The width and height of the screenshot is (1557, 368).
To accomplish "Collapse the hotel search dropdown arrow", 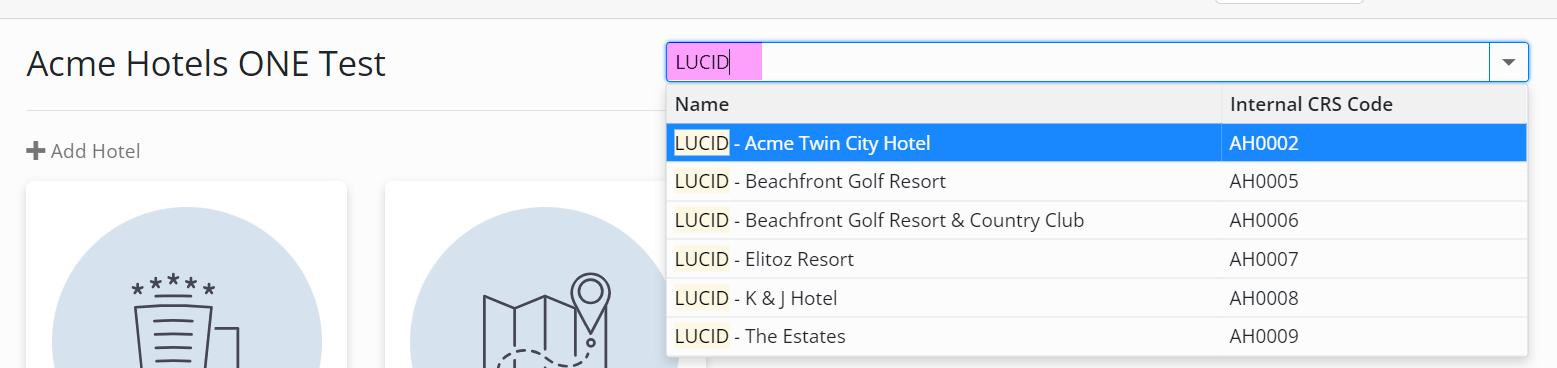I will [x=1509, y=62].
